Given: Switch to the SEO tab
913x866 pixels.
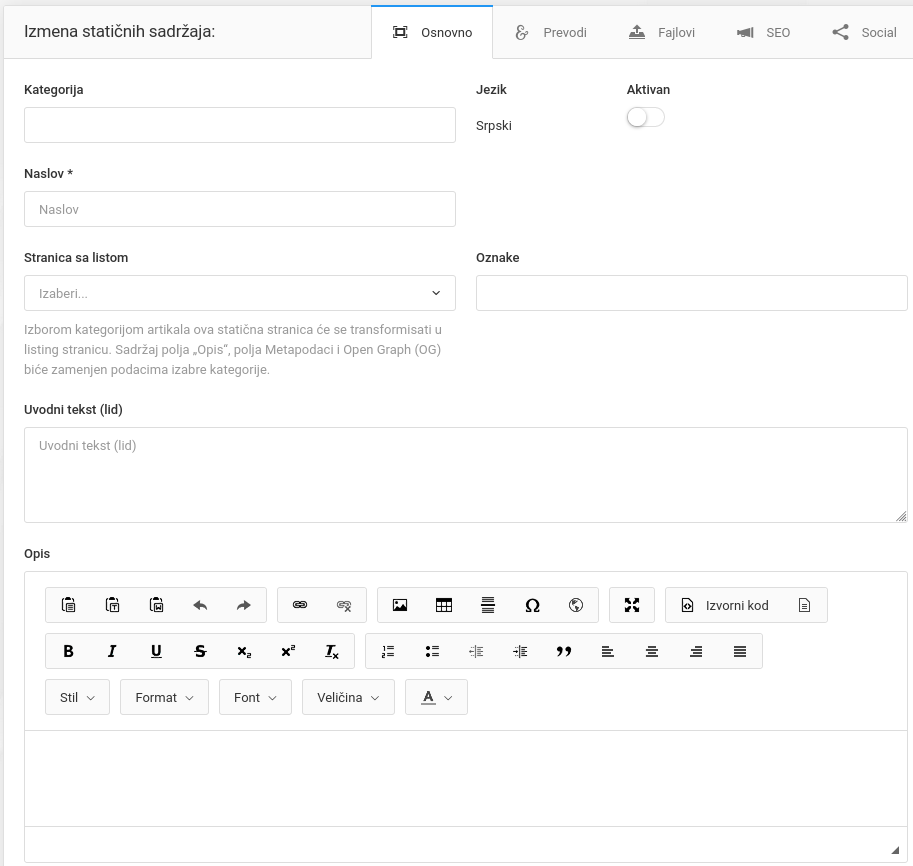Looking at the screenshot, I should 763,32.
